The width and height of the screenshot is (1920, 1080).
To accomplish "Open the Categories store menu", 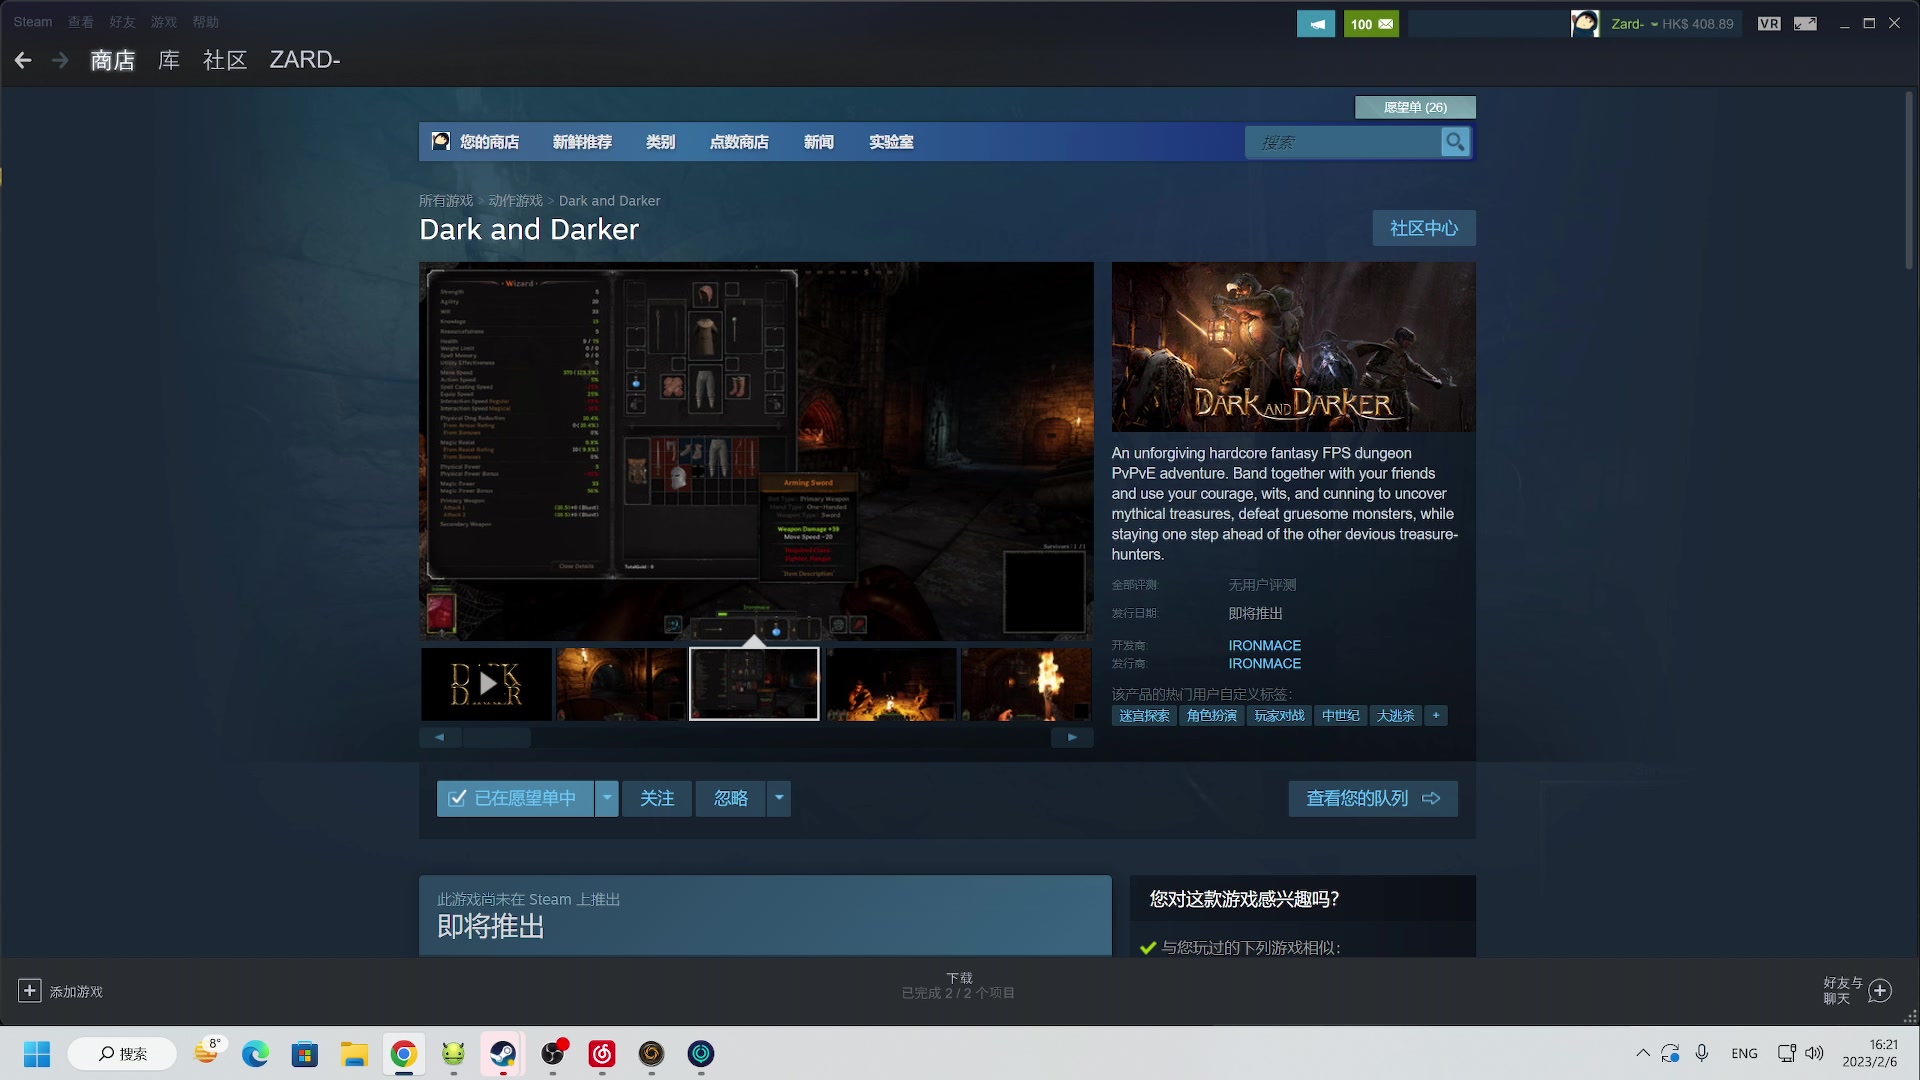I will click(660, 142).
